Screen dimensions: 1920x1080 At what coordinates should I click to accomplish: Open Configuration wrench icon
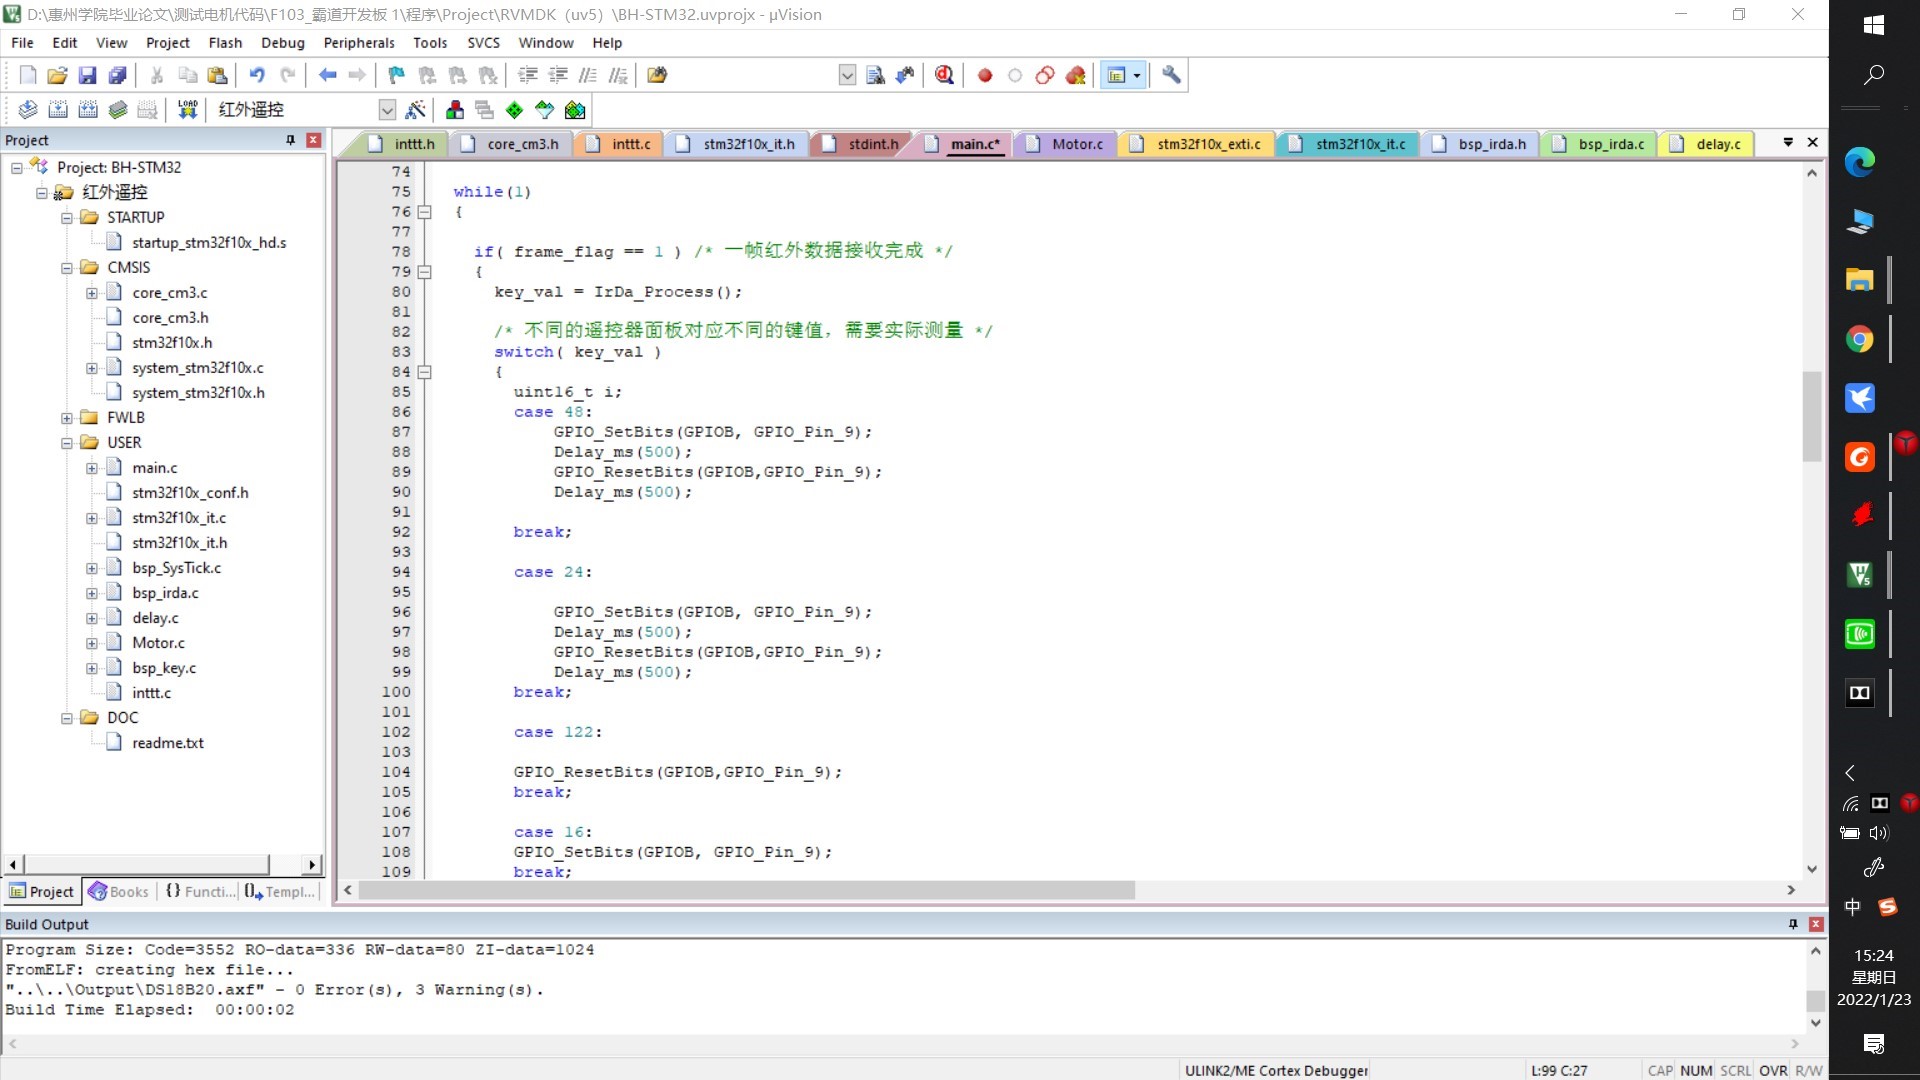coord(1171,75)
